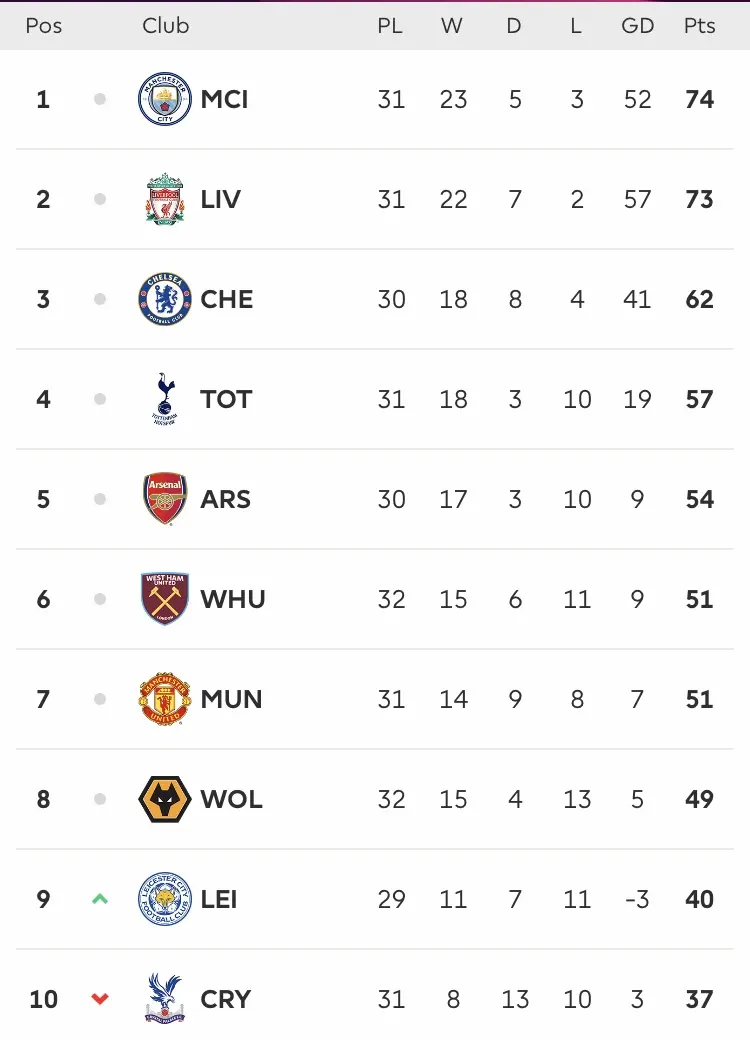Click the Wolves club crest
Screen dimensions: 750x1040
(164, 799)
